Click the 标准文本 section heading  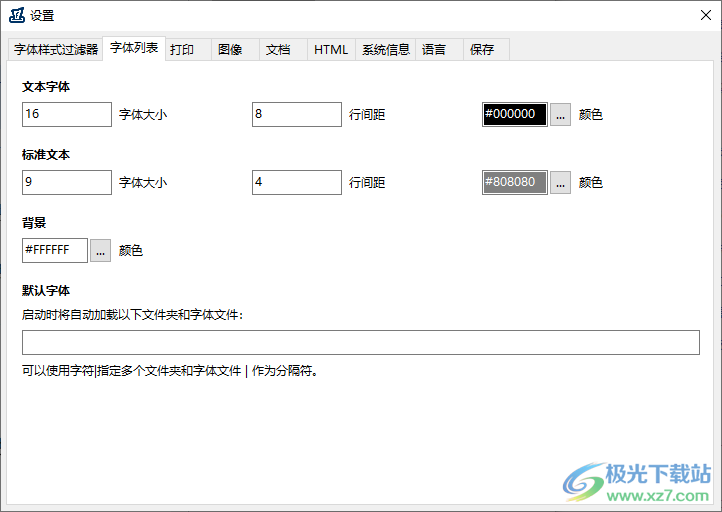pos(46,155)
